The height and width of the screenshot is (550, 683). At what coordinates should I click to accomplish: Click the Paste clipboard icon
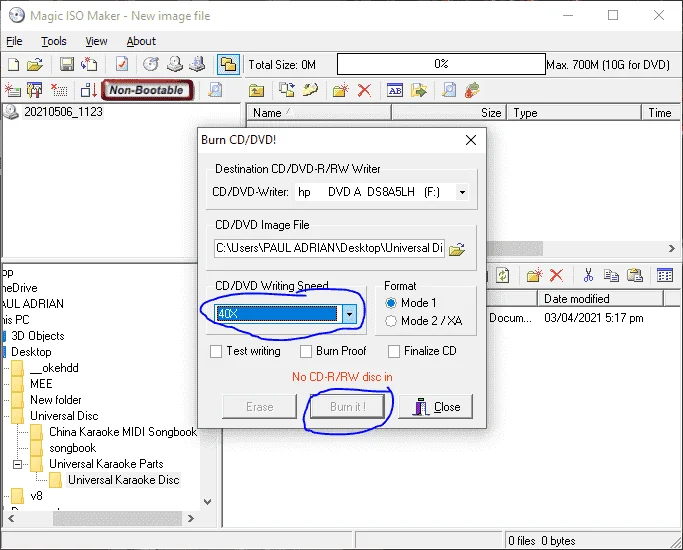635,275
